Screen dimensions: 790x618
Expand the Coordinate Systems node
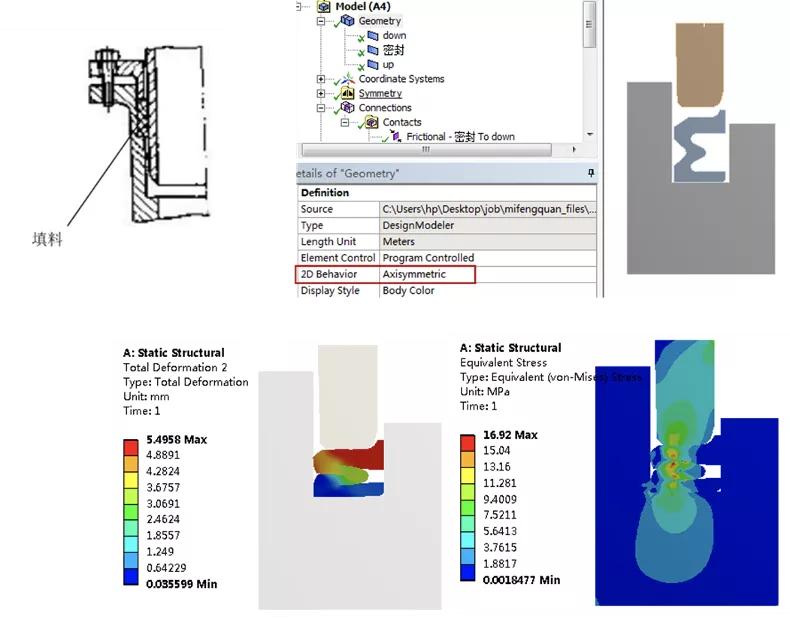coord(321,79)
